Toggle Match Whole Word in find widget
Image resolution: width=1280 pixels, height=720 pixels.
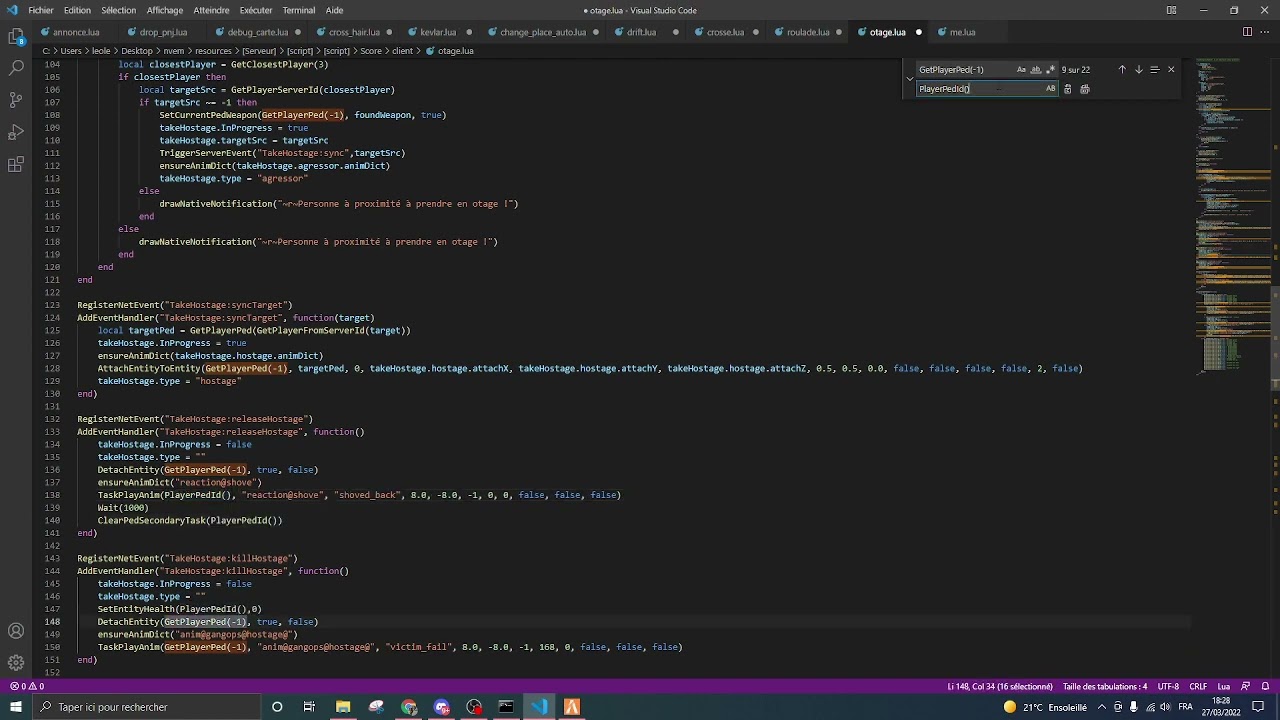(1036, 70)
